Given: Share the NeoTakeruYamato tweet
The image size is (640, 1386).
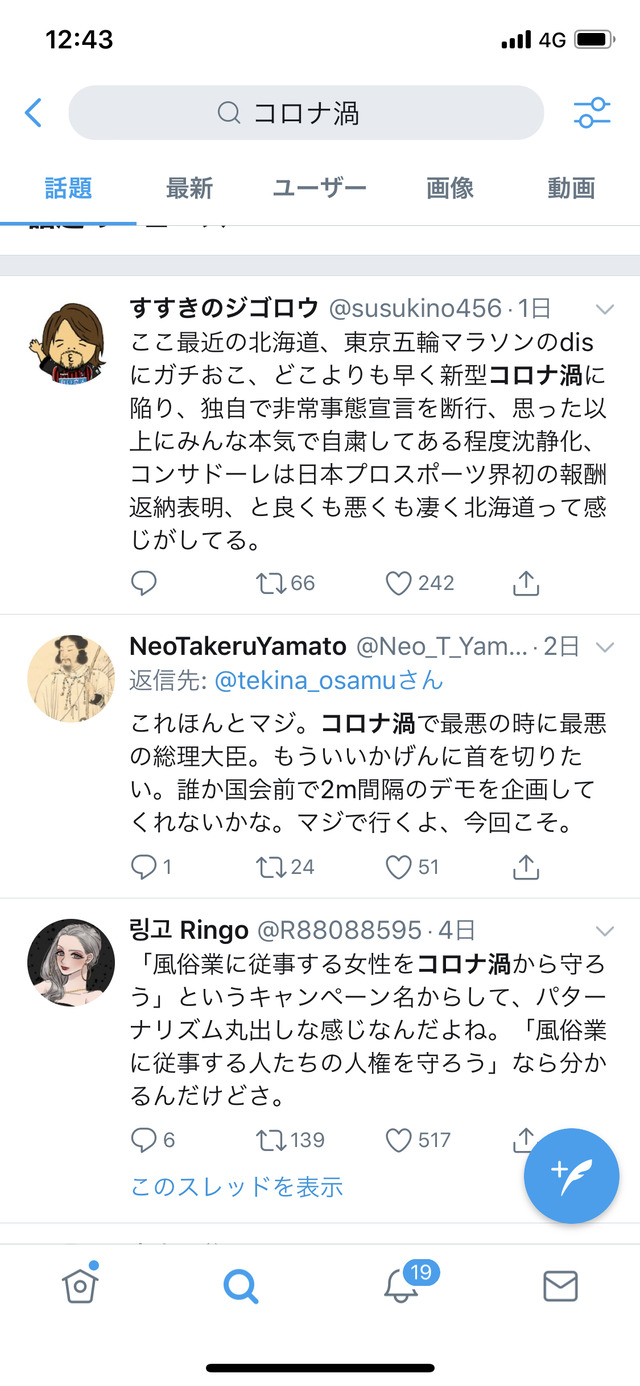Looking at the screenshot, I should tap(526, 867).
